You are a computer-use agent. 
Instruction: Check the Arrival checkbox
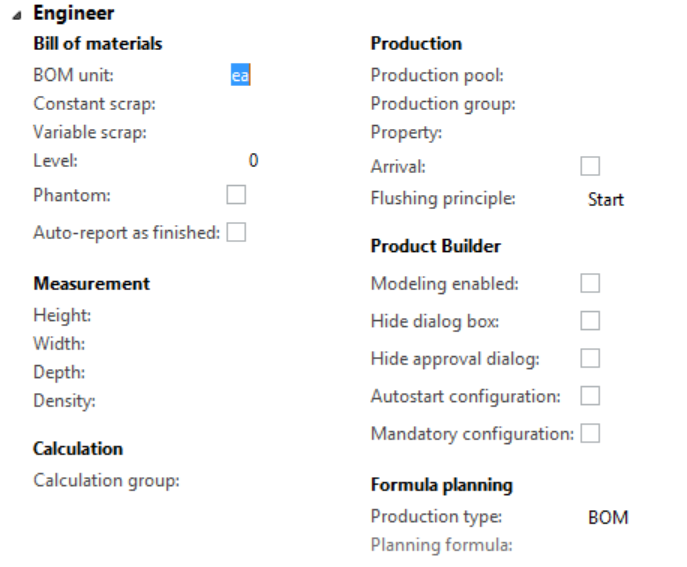[590, 166]
